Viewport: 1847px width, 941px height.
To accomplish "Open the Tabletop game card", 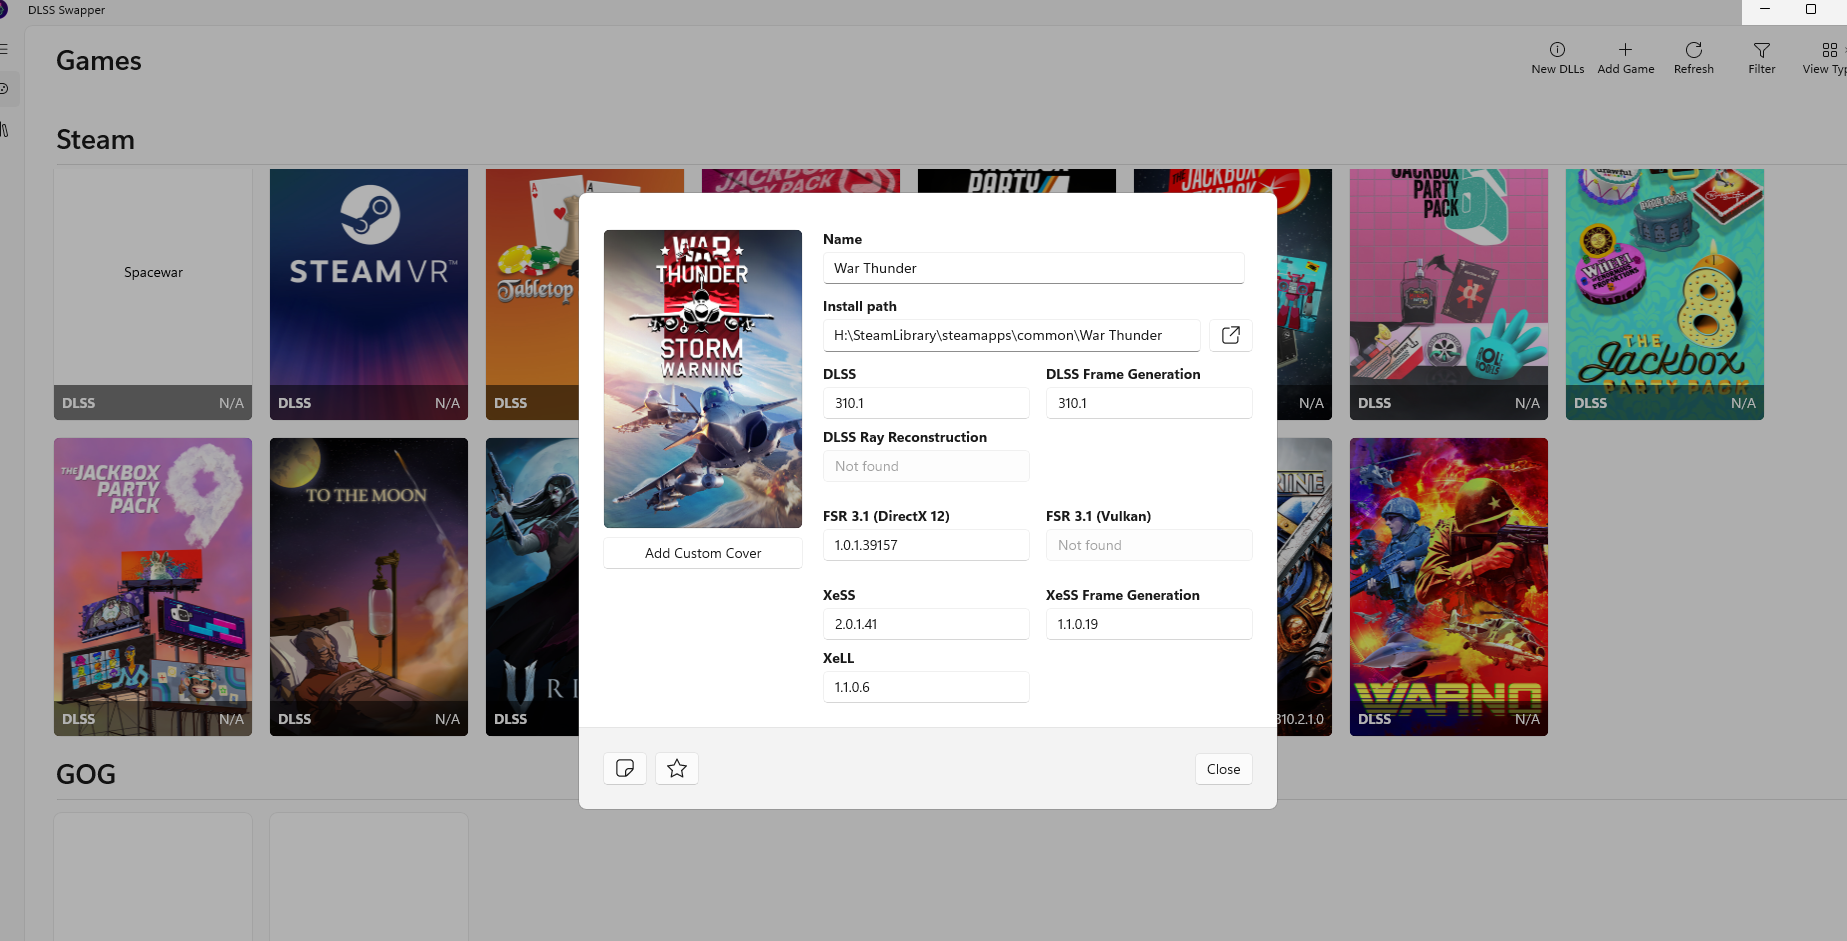I will coord(532,294).
